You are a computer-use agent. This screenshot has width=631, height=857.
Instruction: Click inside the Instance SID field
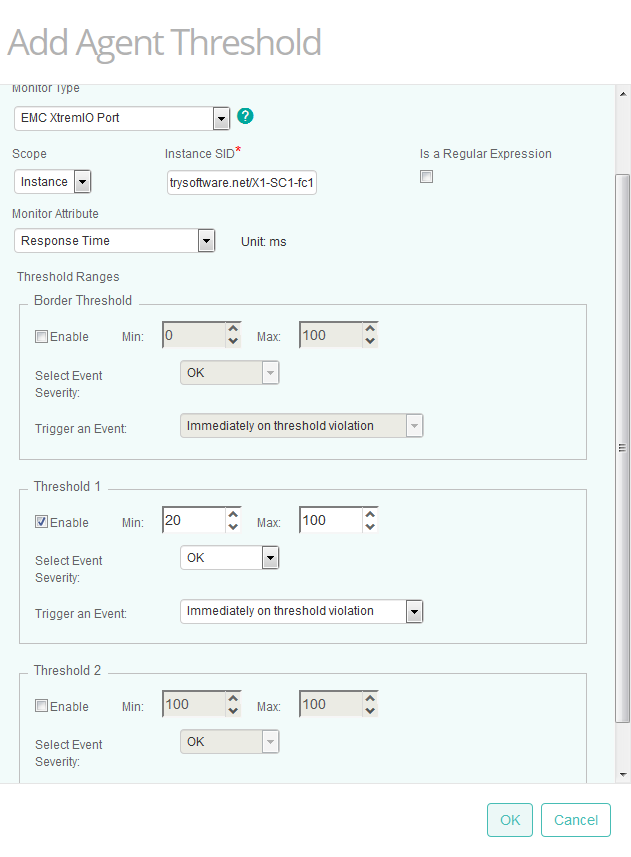click(240, 182)
